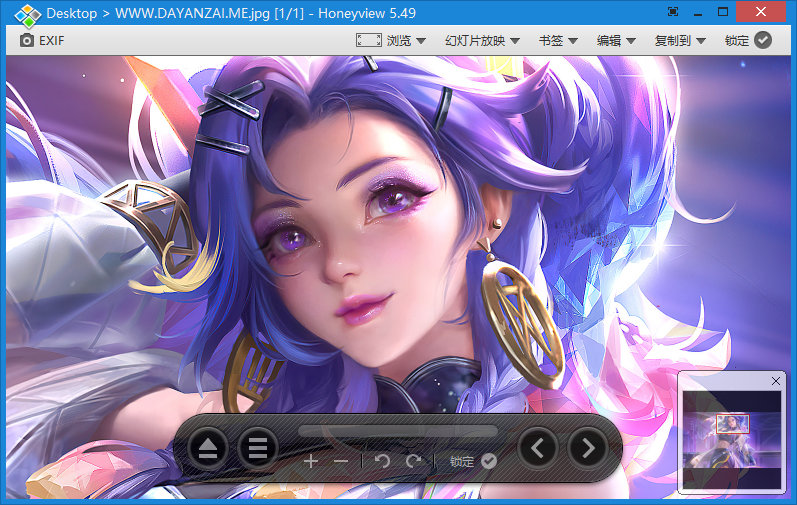The width and height of the screenshot is (797, 505).
Task: Expand the 浏览 dropdown
Action: pos(391,41)
